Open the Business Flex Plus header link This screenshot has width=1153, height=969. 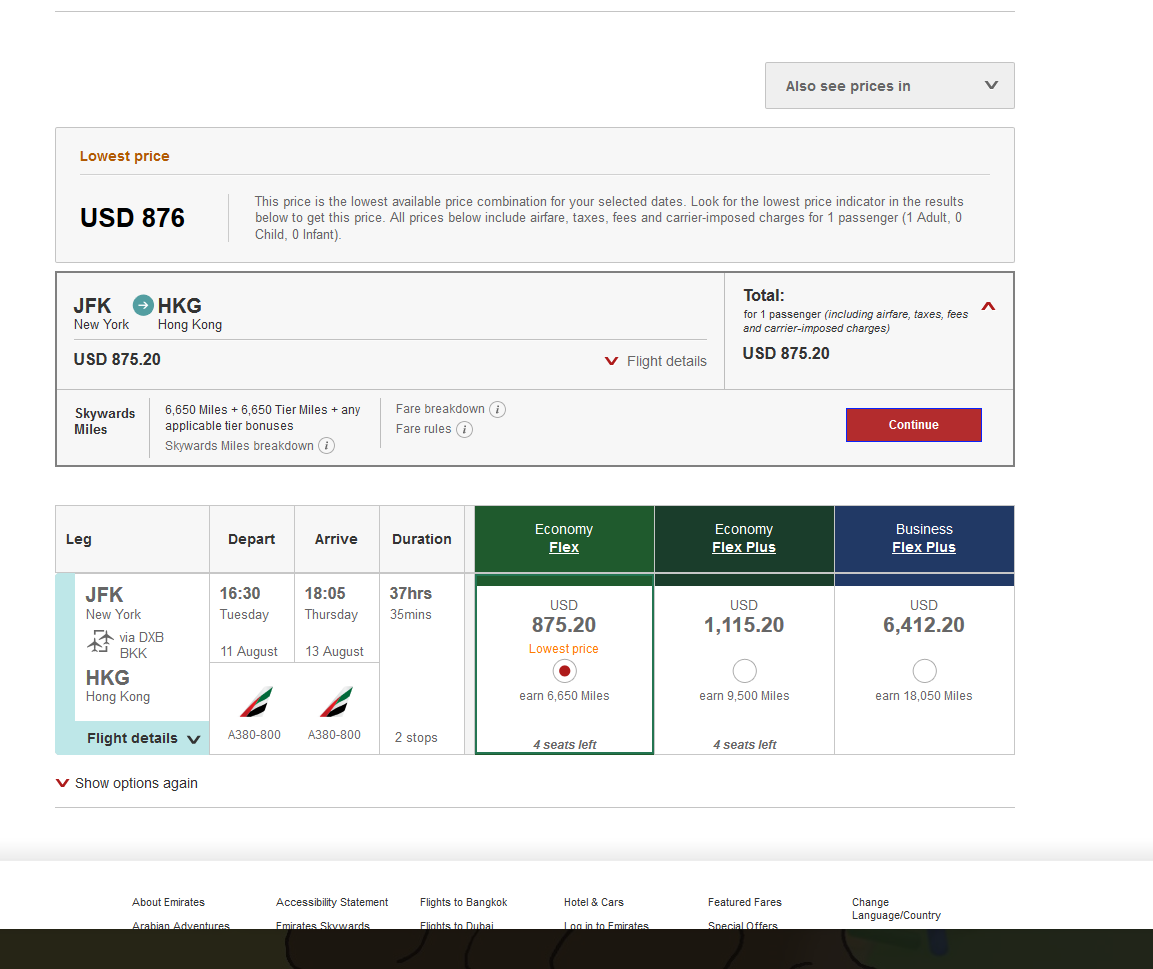924,548
